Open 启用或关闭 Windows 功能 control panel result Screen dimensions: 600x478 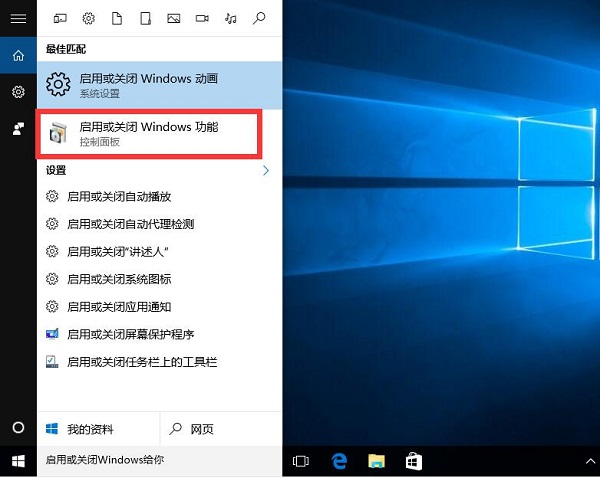pyautogui.click(x=149, y=134)
